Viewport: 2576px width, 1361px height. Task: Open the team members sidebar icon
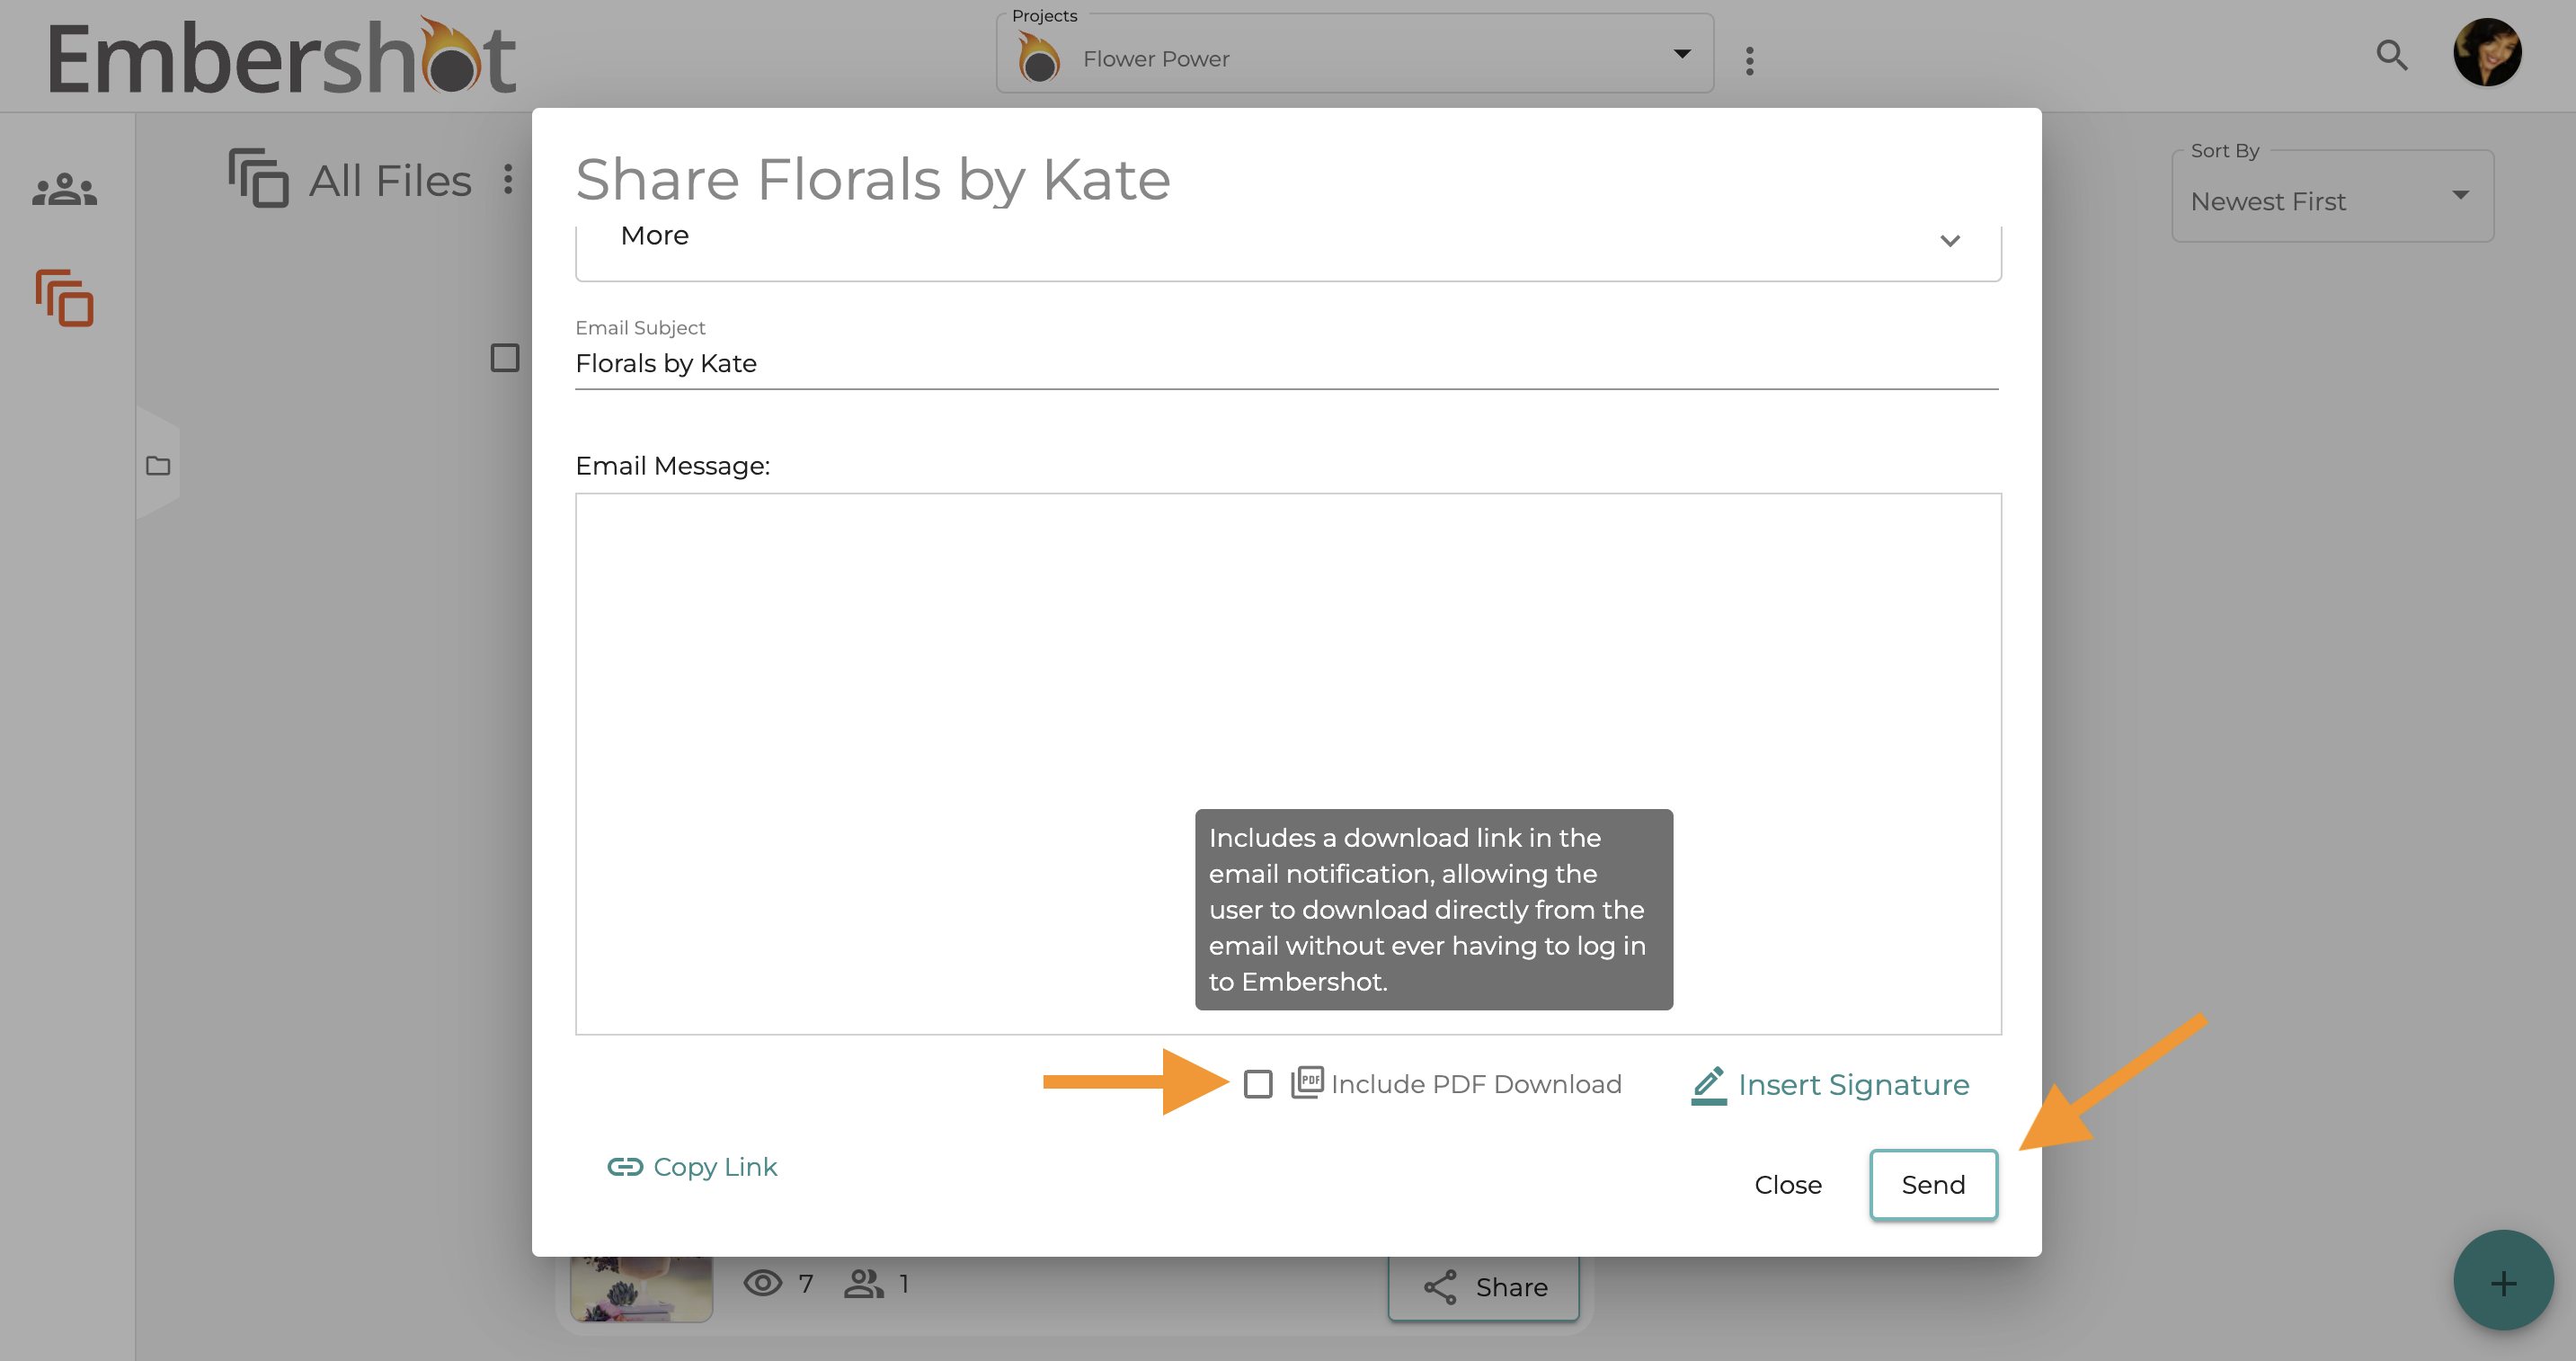tap(64, 189)
